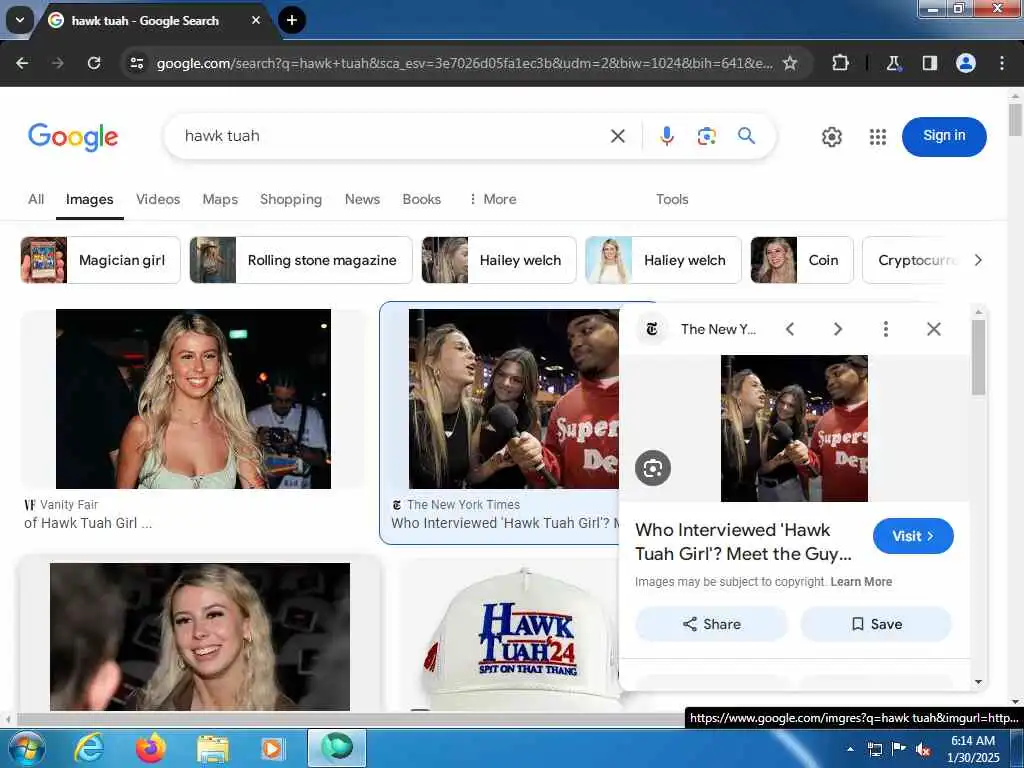Focus the hawk tuah search field
Viewport: 1024px width, 768px height.
coord(392,136)
